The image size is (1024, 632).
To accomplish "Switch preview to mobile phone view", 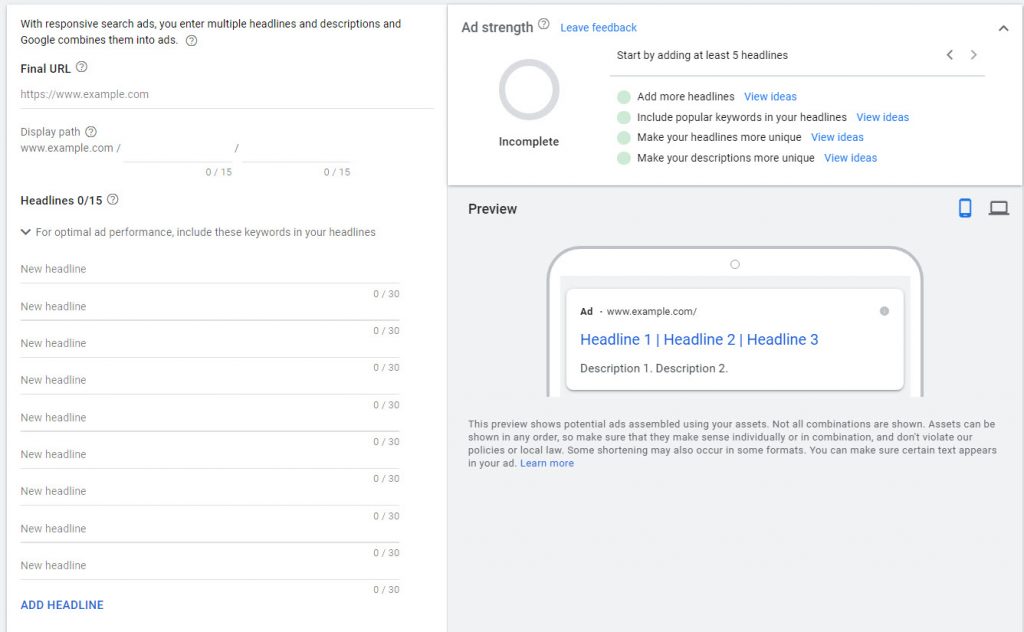I will tap(965, 208).
